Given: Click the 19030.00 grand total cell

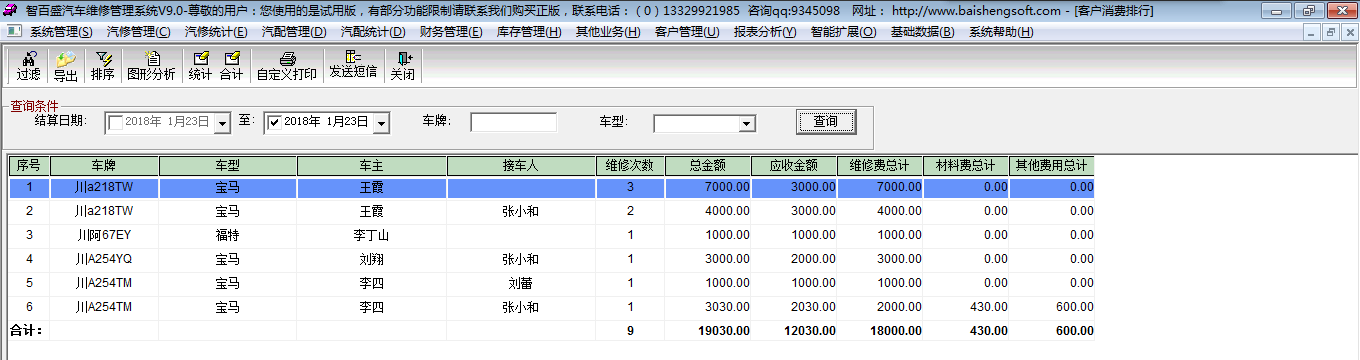Looking at the screenshot, I should tap(708, 330).
